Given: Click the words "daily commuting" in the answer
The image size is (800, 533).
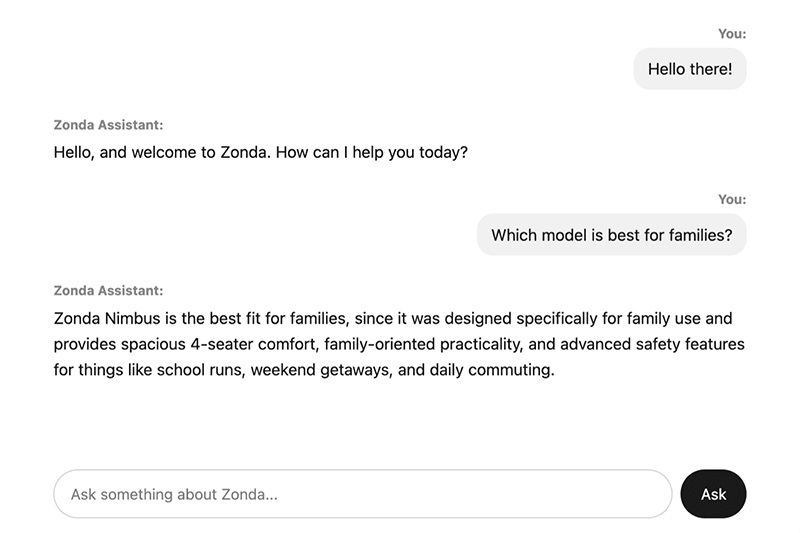Looking at the screenshot, I should point(490,370).
